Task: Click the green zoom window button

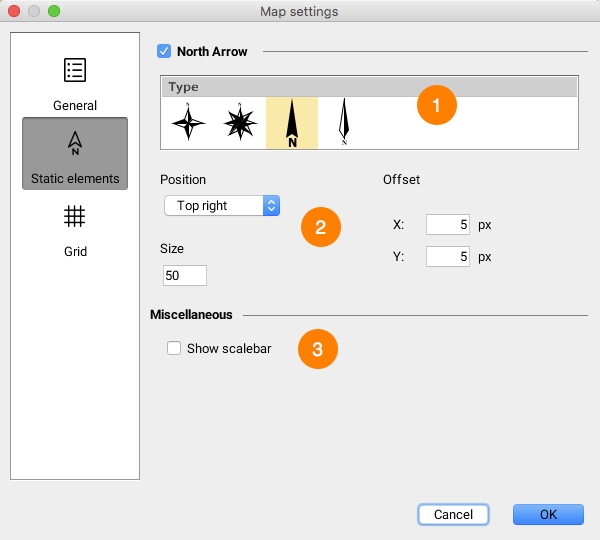Action: click(x=54, y=12)
